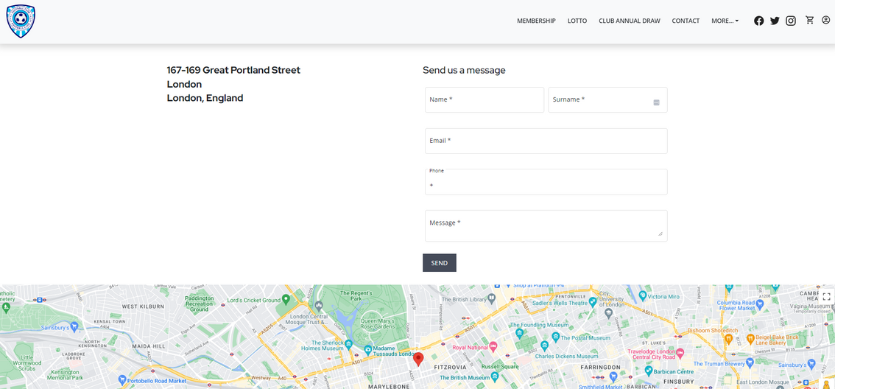Select the British Library marker
The width and height of the screenshot is (870, 389).
491,299
